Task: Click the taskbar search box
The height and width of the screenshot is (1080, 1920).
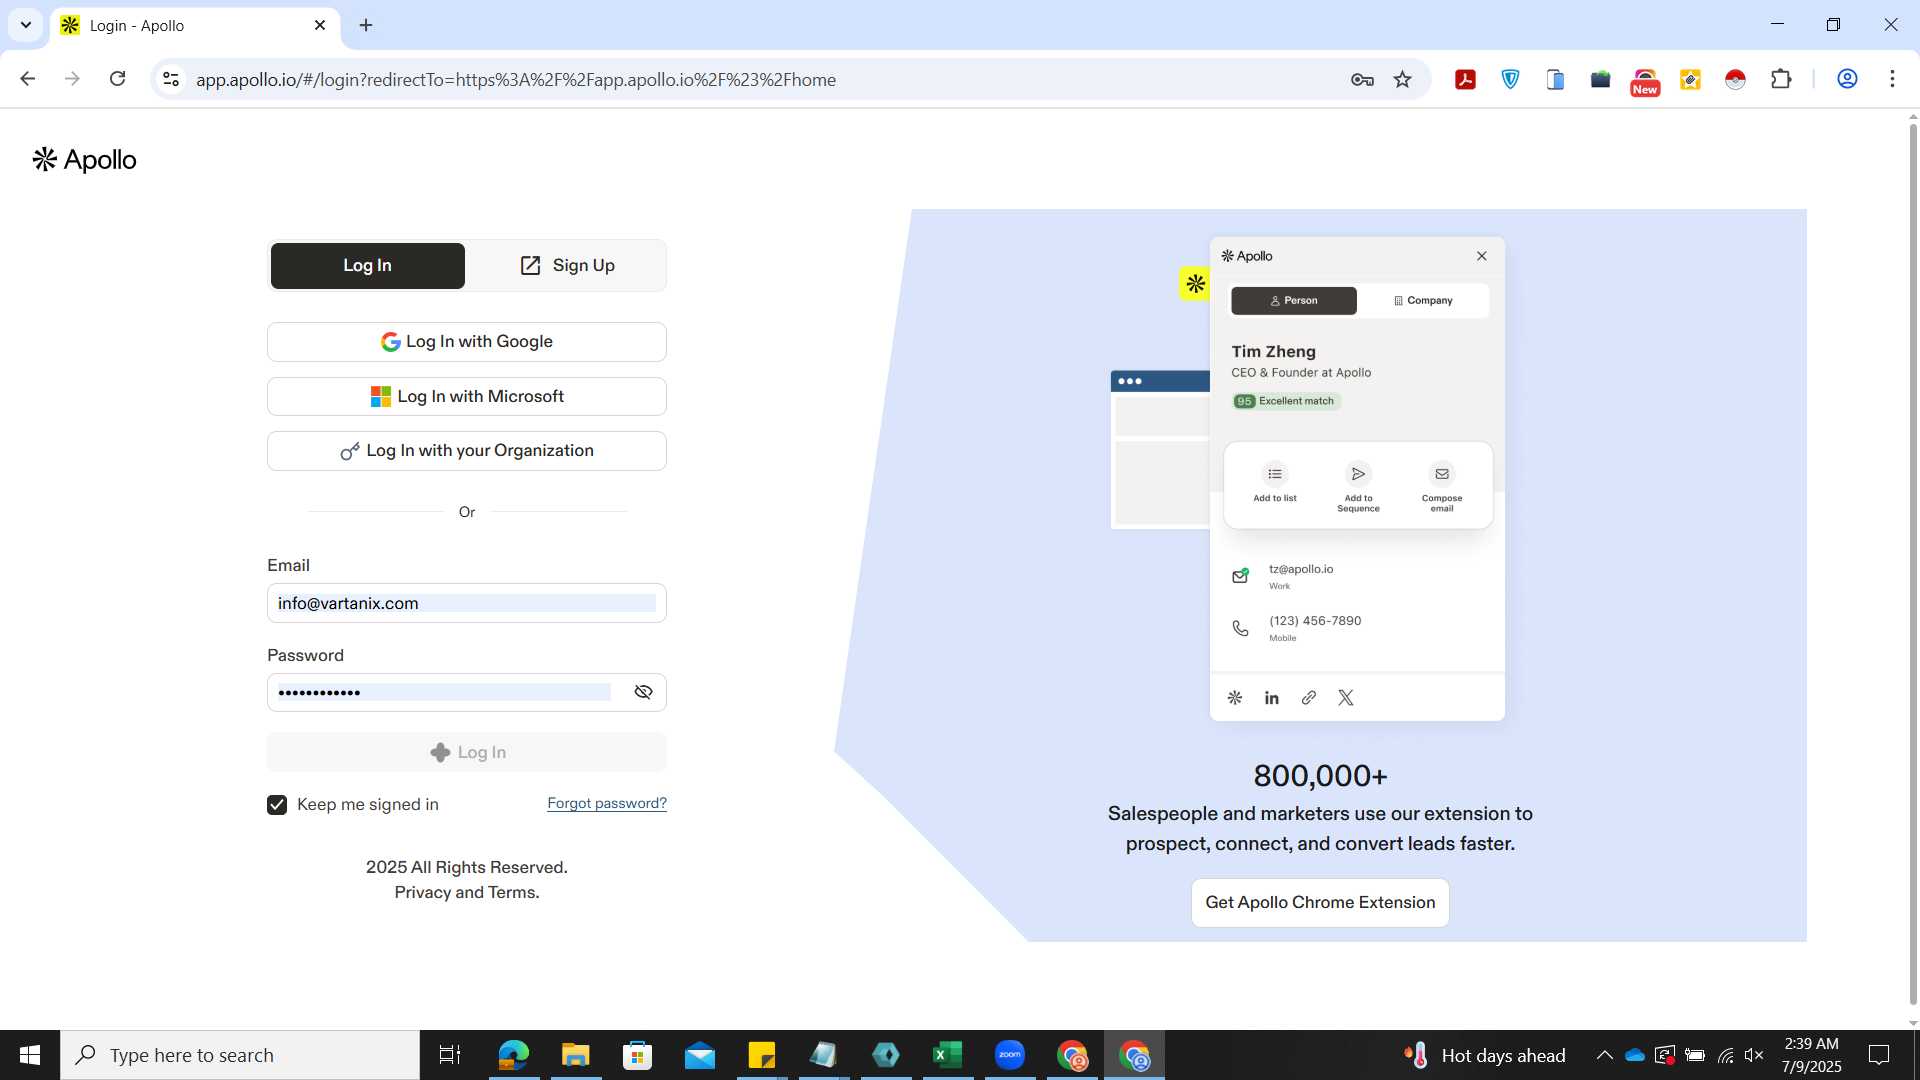Action: click(240, 1055)
